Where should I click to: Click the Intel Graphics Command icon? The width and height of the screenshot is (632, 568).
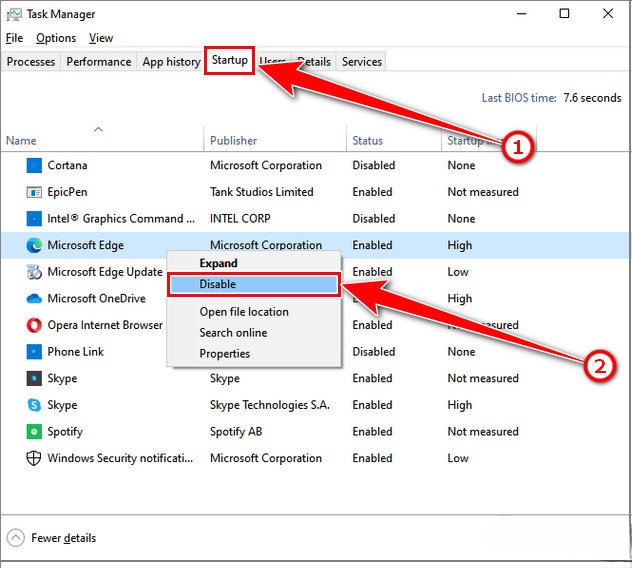point(34,218)
